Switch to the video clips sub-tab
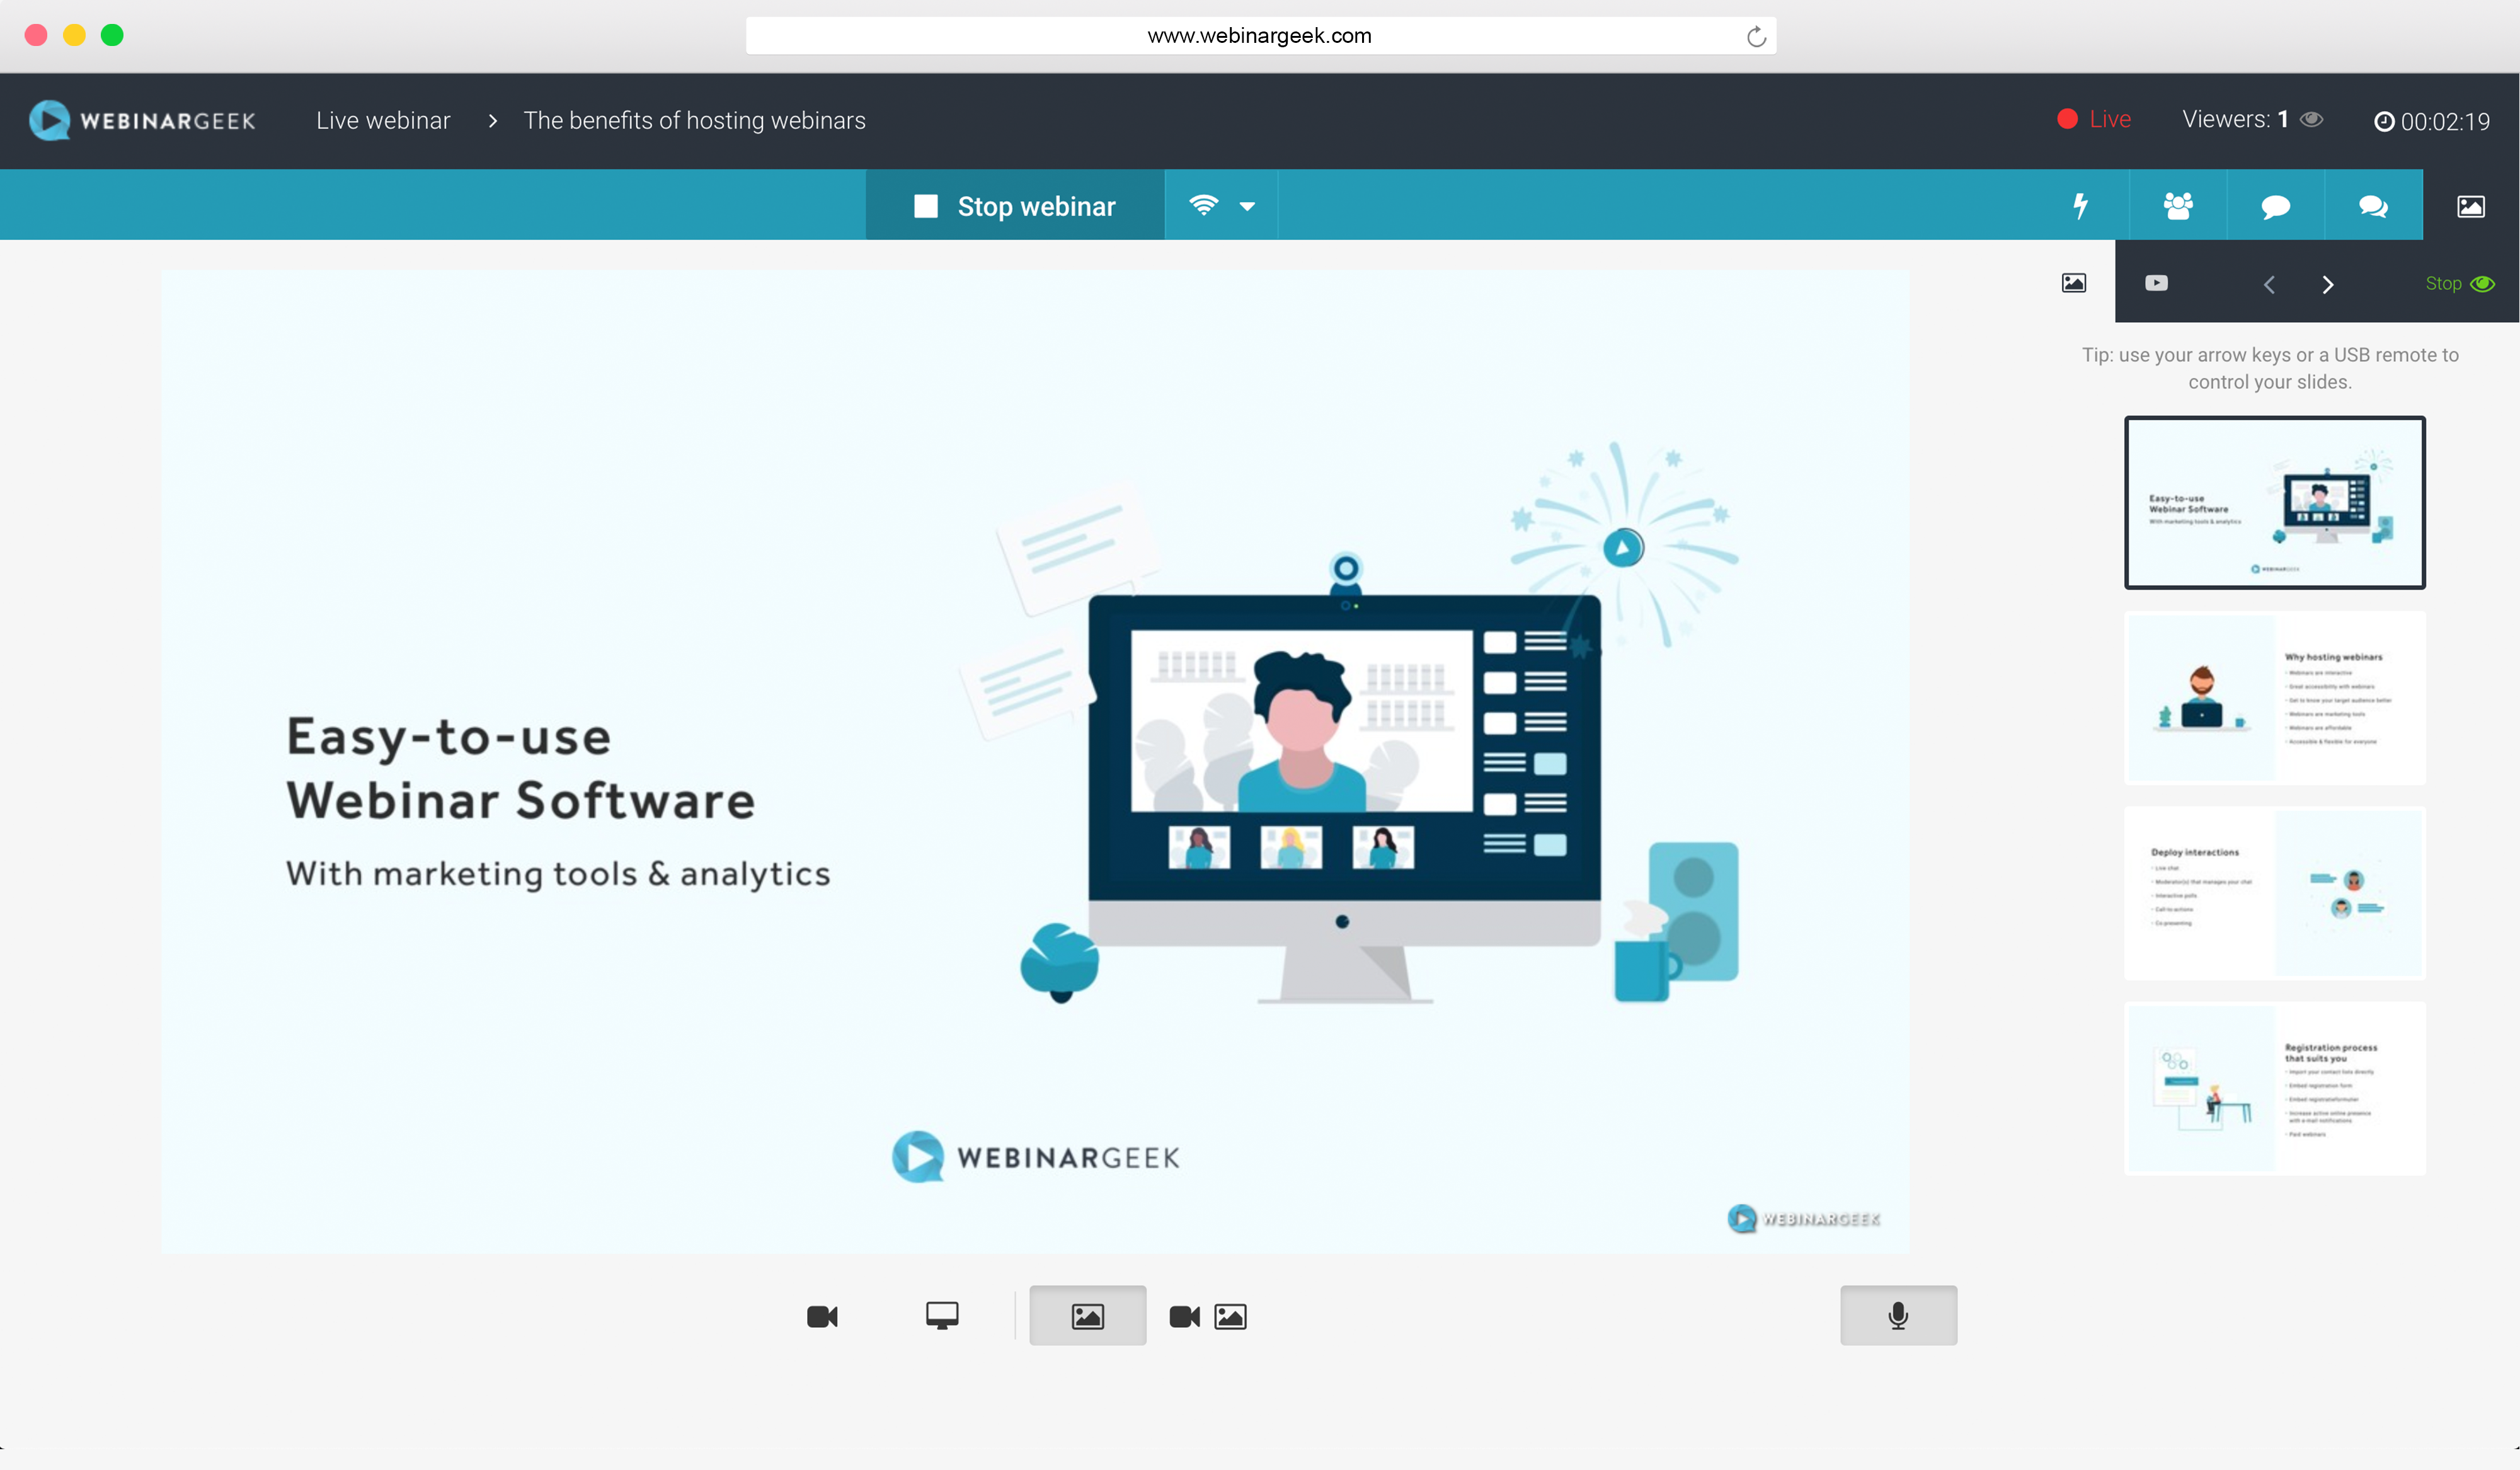This screenshot has height=1470, width=2520. [2157, 283]
